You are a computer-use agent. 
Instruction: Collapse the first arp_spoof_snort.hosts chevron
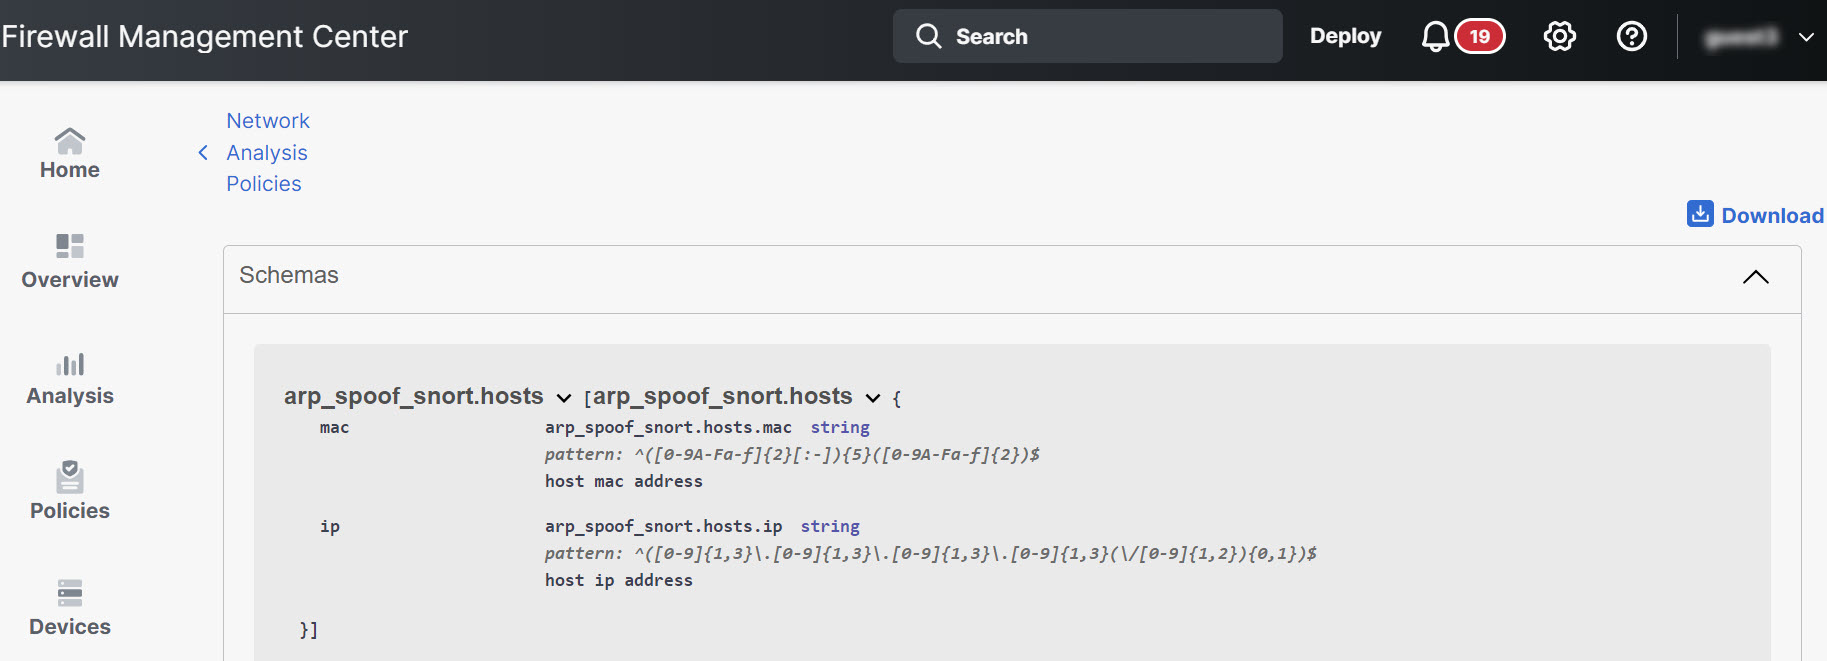tap(564, 398)
